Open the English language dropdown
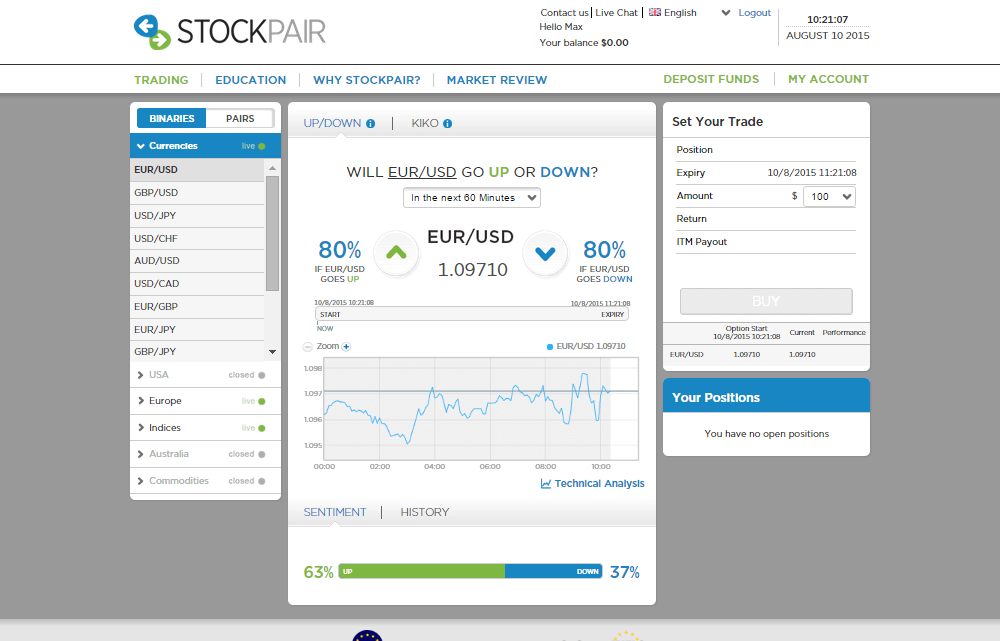This screenshot has width=1000, height=641. [689, 13]
